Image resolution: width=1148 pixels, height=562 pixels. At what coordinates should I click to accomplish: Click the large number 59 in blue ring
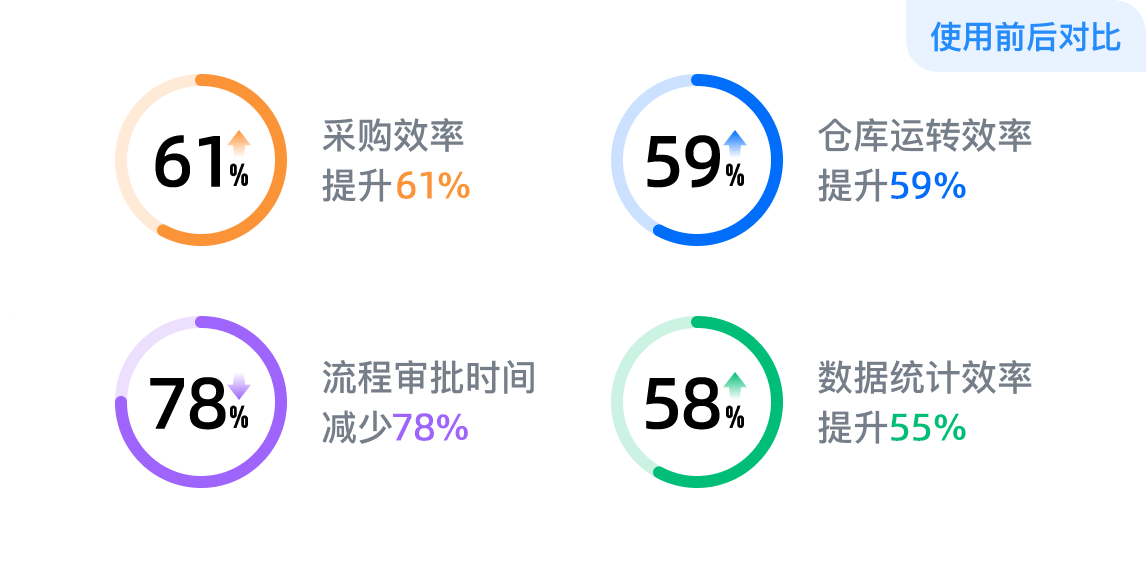pos(684,162)
